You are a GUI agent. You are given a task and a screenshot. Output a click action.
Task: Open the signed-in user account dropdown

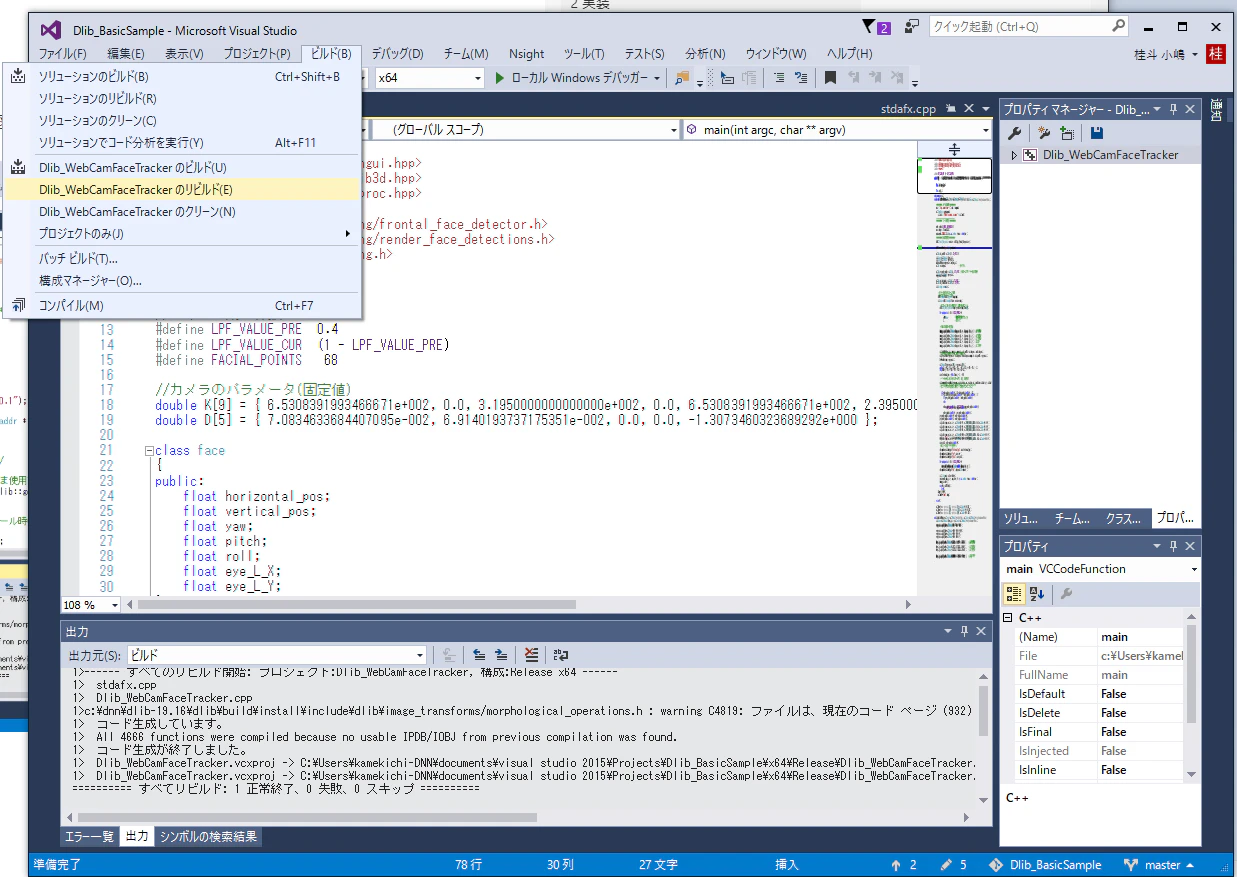(1166, 54)
